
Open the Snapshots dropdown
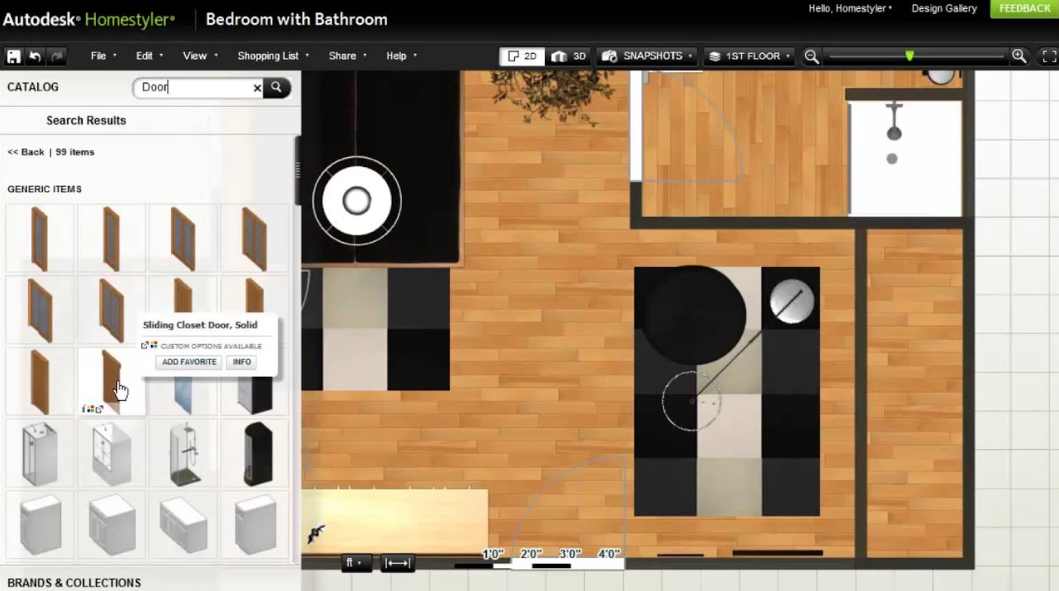[x=647, y=57]
